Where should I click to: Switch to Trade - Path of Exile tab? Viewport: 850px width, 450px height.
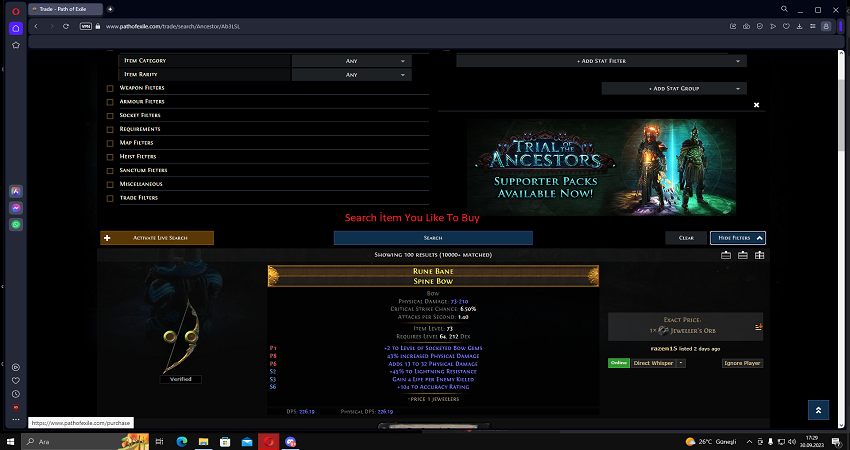(65, 9)
